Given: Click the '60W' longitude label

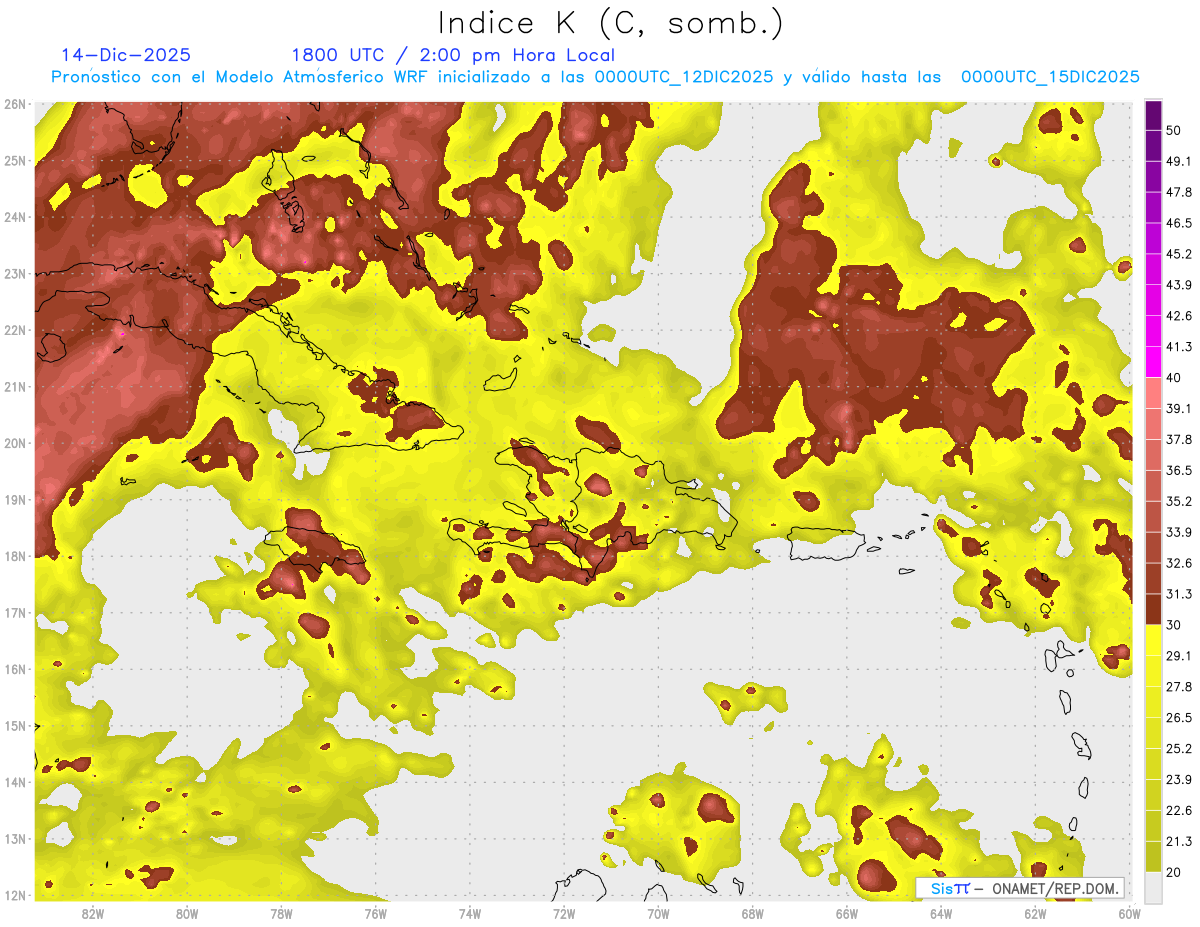Looking at the screenshot, I should pos(1129,913).
